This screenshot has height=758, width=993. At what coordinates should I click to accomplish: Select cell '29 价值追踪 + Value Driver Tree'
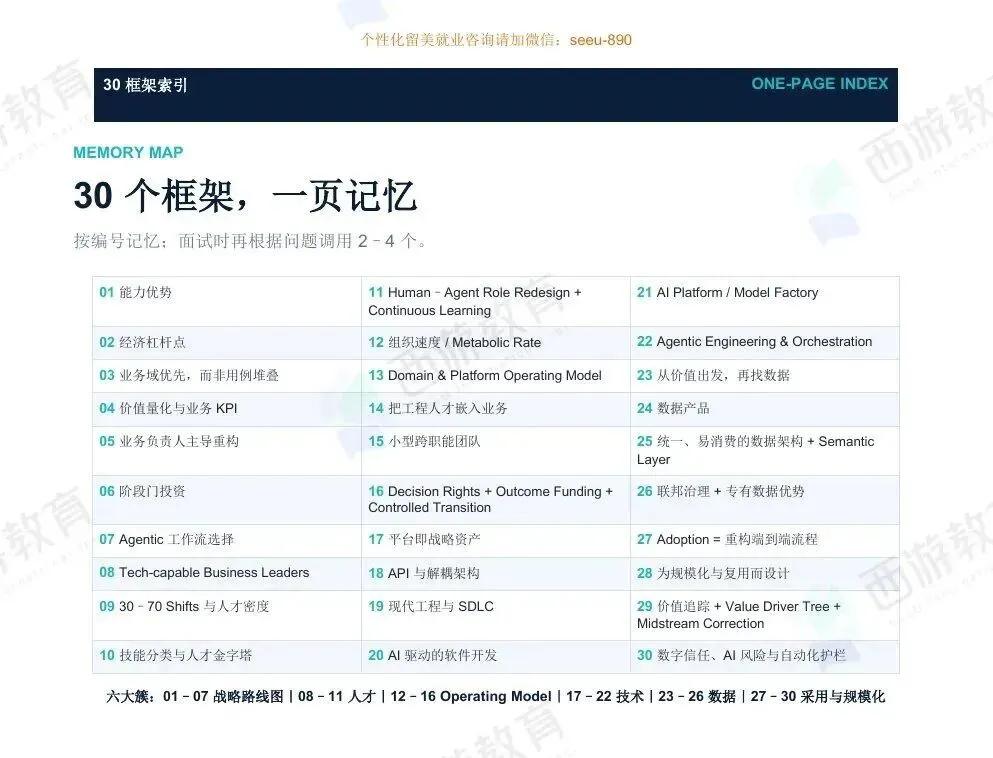point(765,616)
